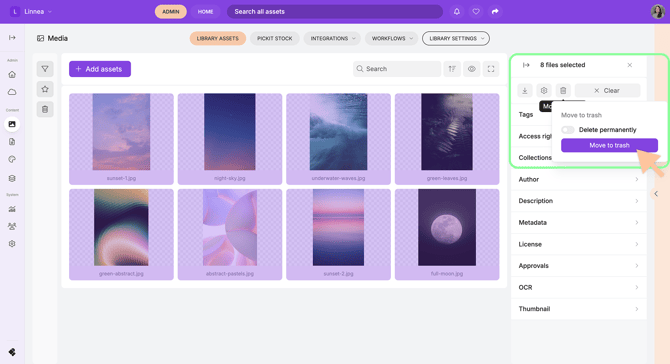Expand the Metadata section

coord(579,223)
